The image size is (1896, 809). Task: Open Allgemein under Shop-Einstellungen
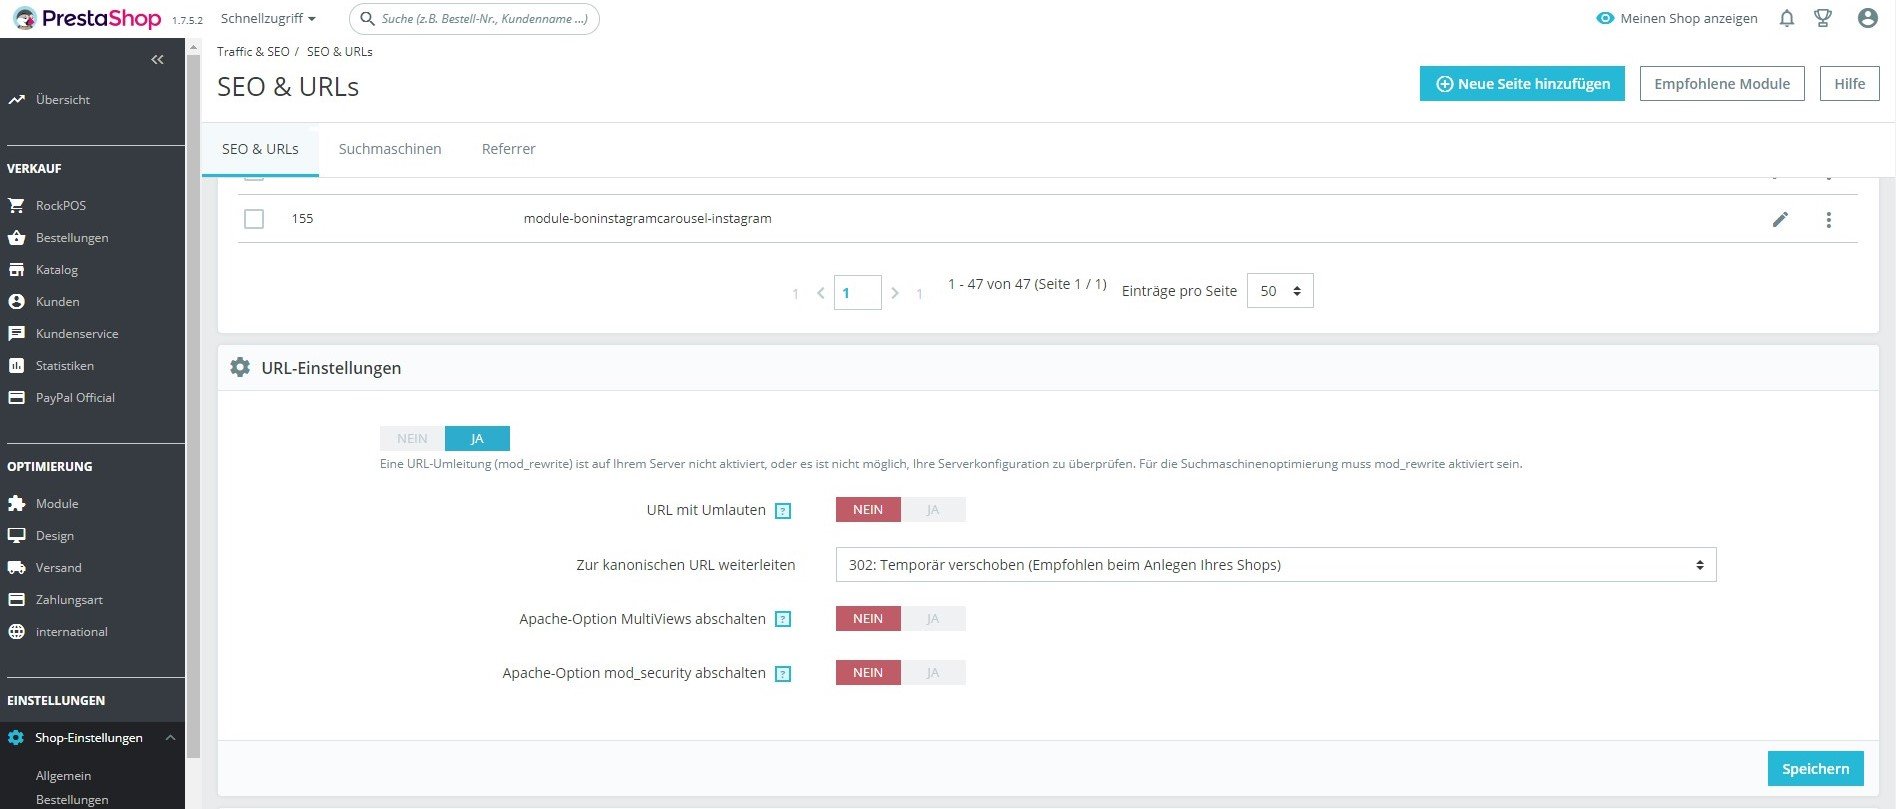coord(63,776)
